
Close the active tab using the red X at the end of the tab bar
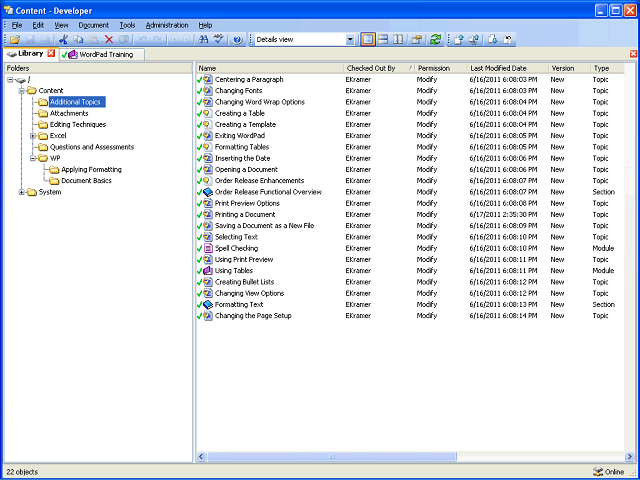point(633,54)
